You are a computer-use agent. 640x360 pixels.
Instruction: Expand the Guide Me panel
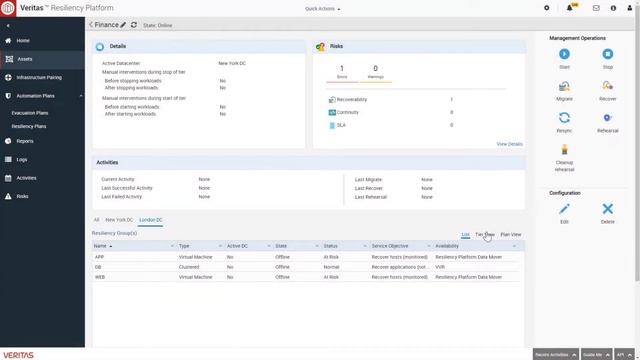596,355
